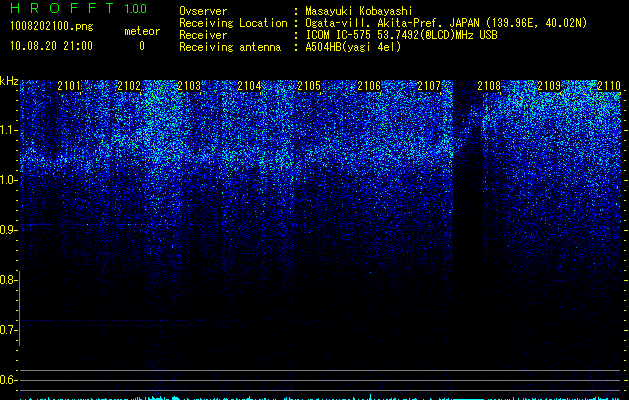The width and height of the screenshot is (629, 400).
Task: Click the HROFFT program title text
Action: tap(62, 8)
